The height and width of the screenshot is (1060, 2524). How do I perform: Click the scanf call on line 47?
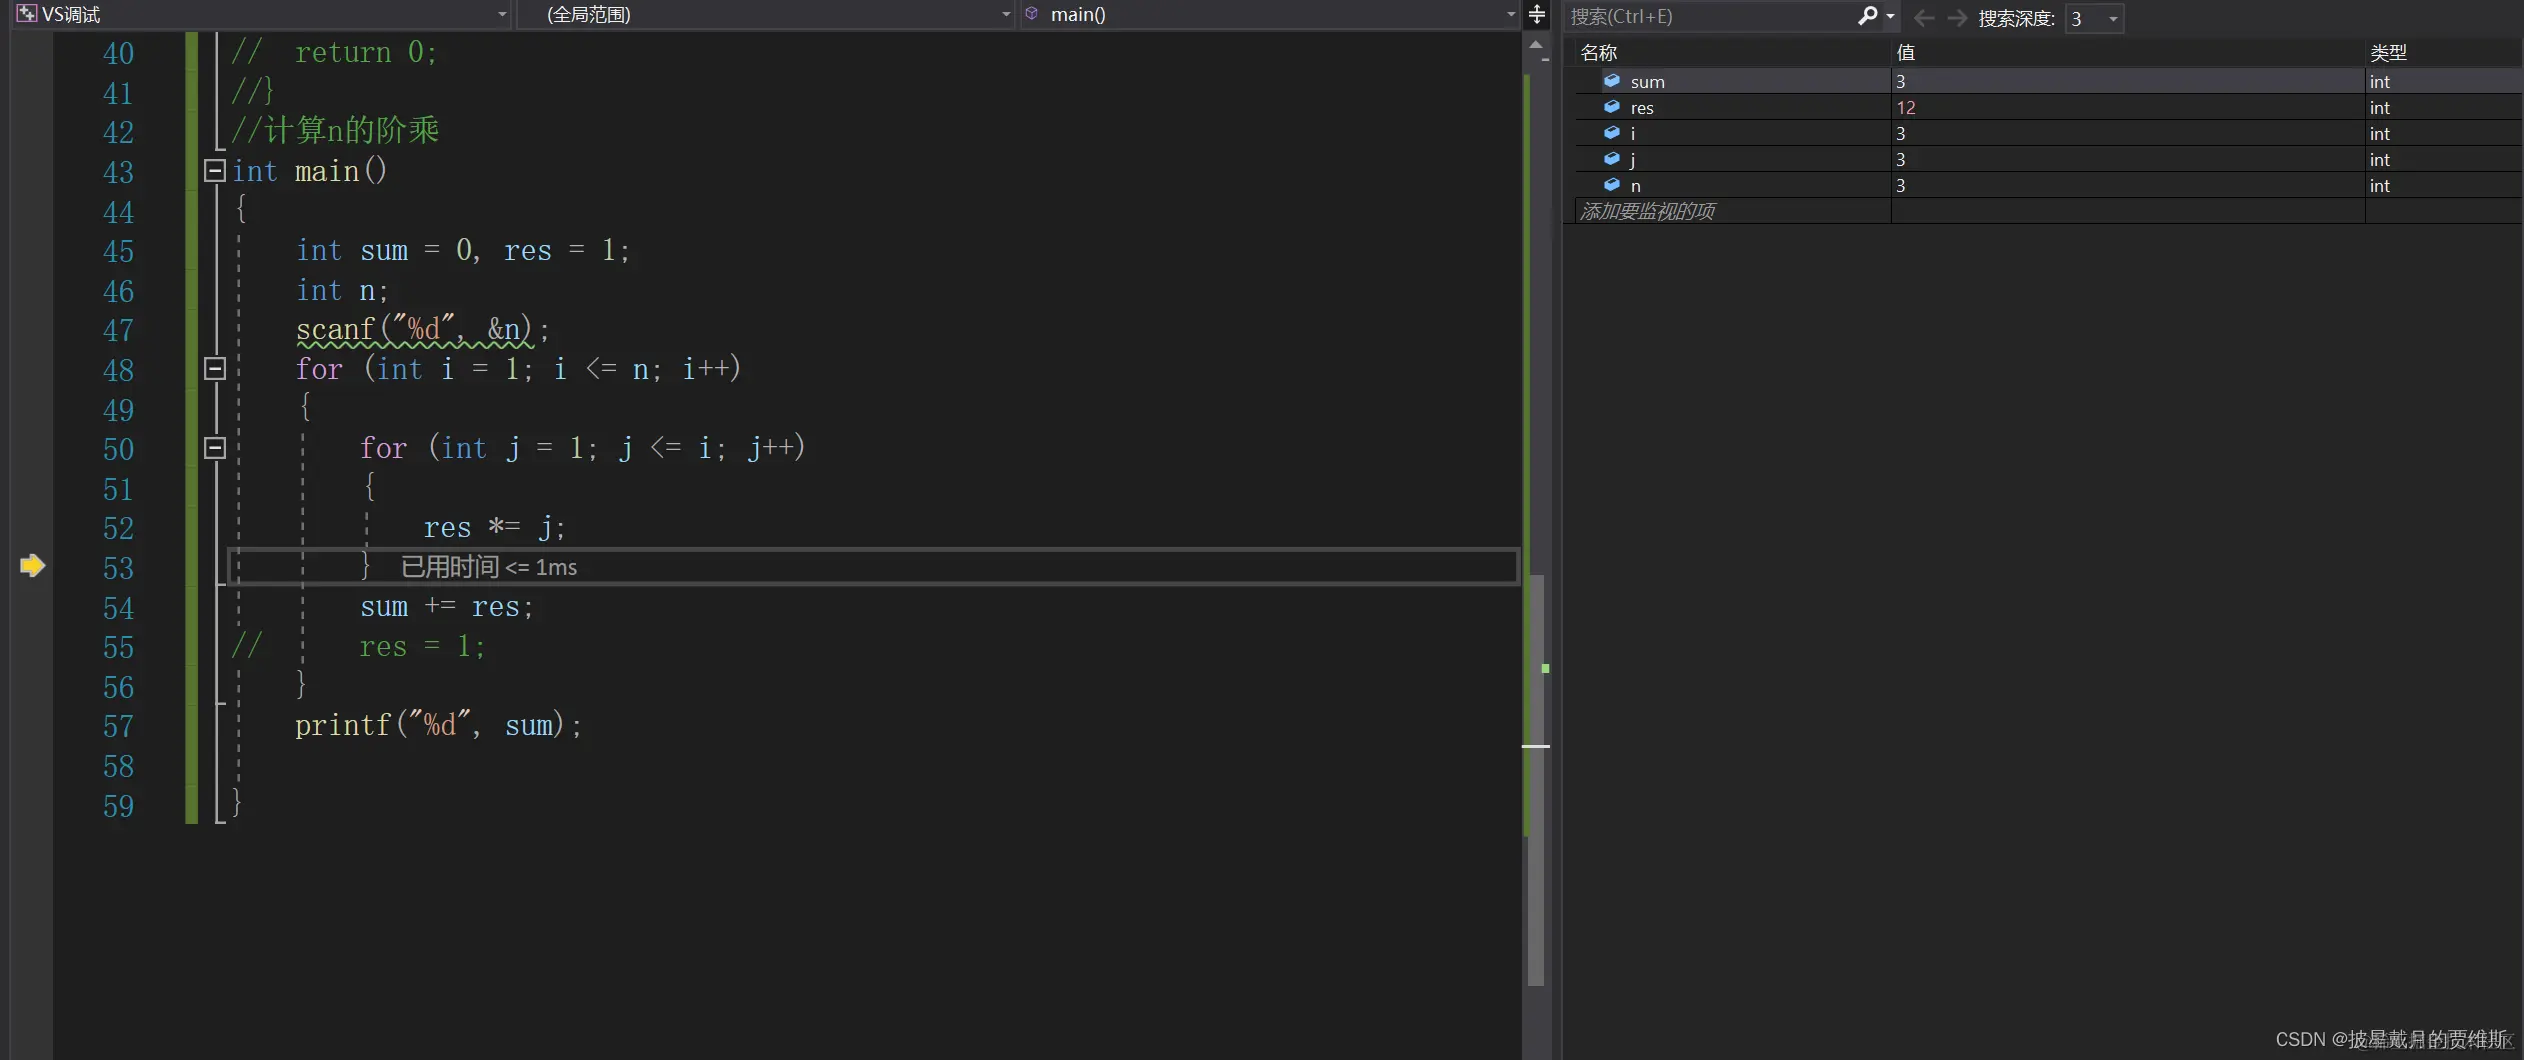pos(422,329)
